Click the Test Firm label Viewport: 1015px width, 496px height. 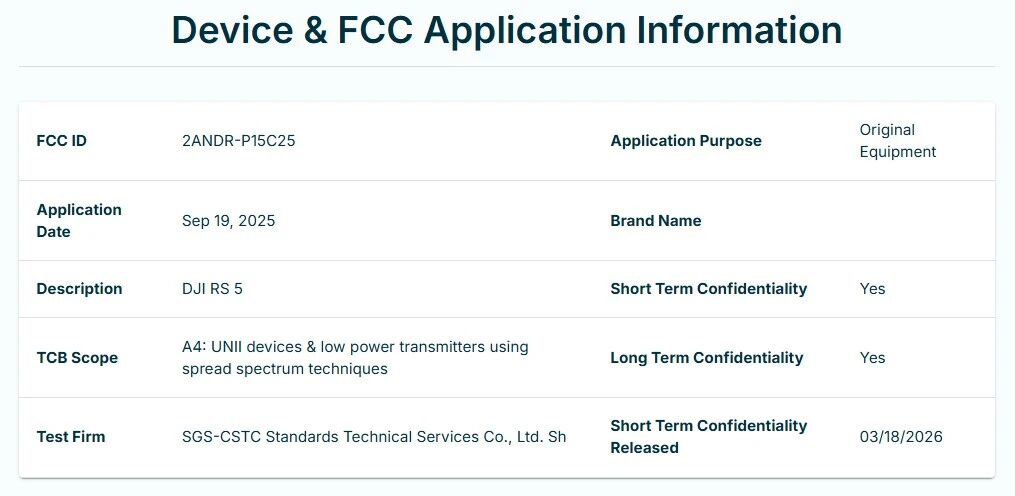(71, 437)
